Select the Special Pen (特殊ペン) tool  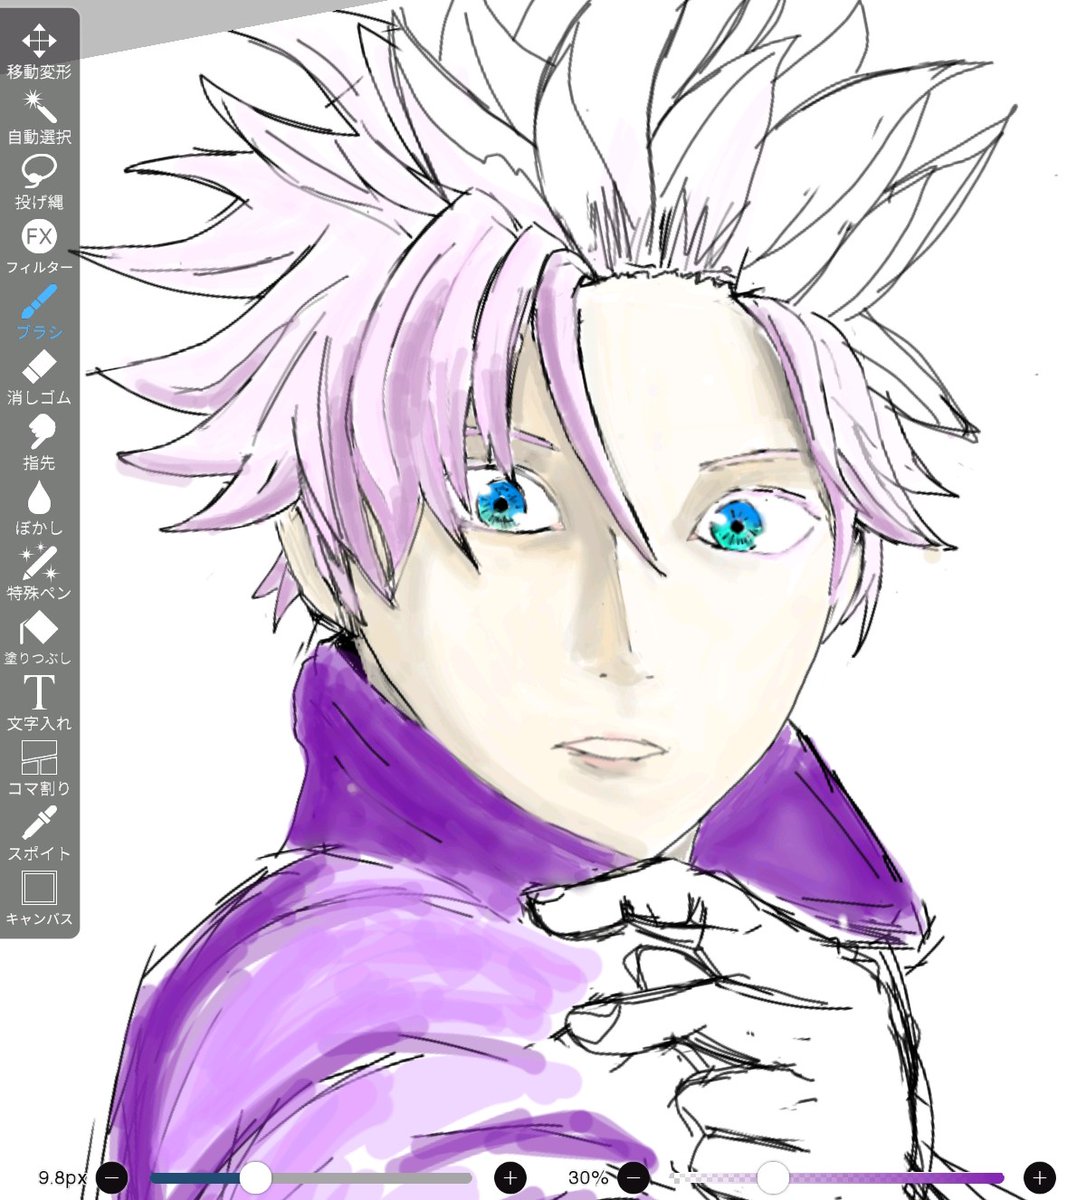[x=39, y=572]
